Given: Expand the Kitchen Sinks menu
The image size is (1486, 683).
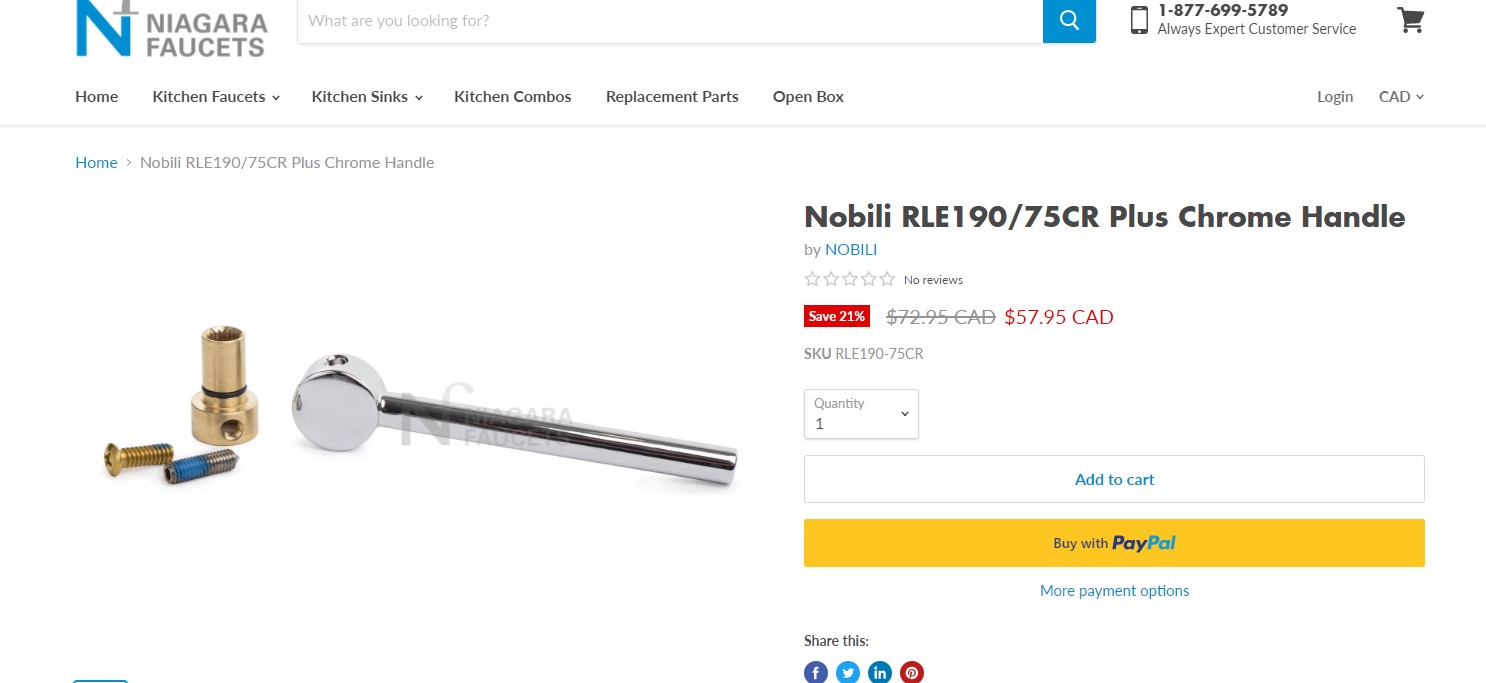Looking at the screenshot, I should point(366,97).
